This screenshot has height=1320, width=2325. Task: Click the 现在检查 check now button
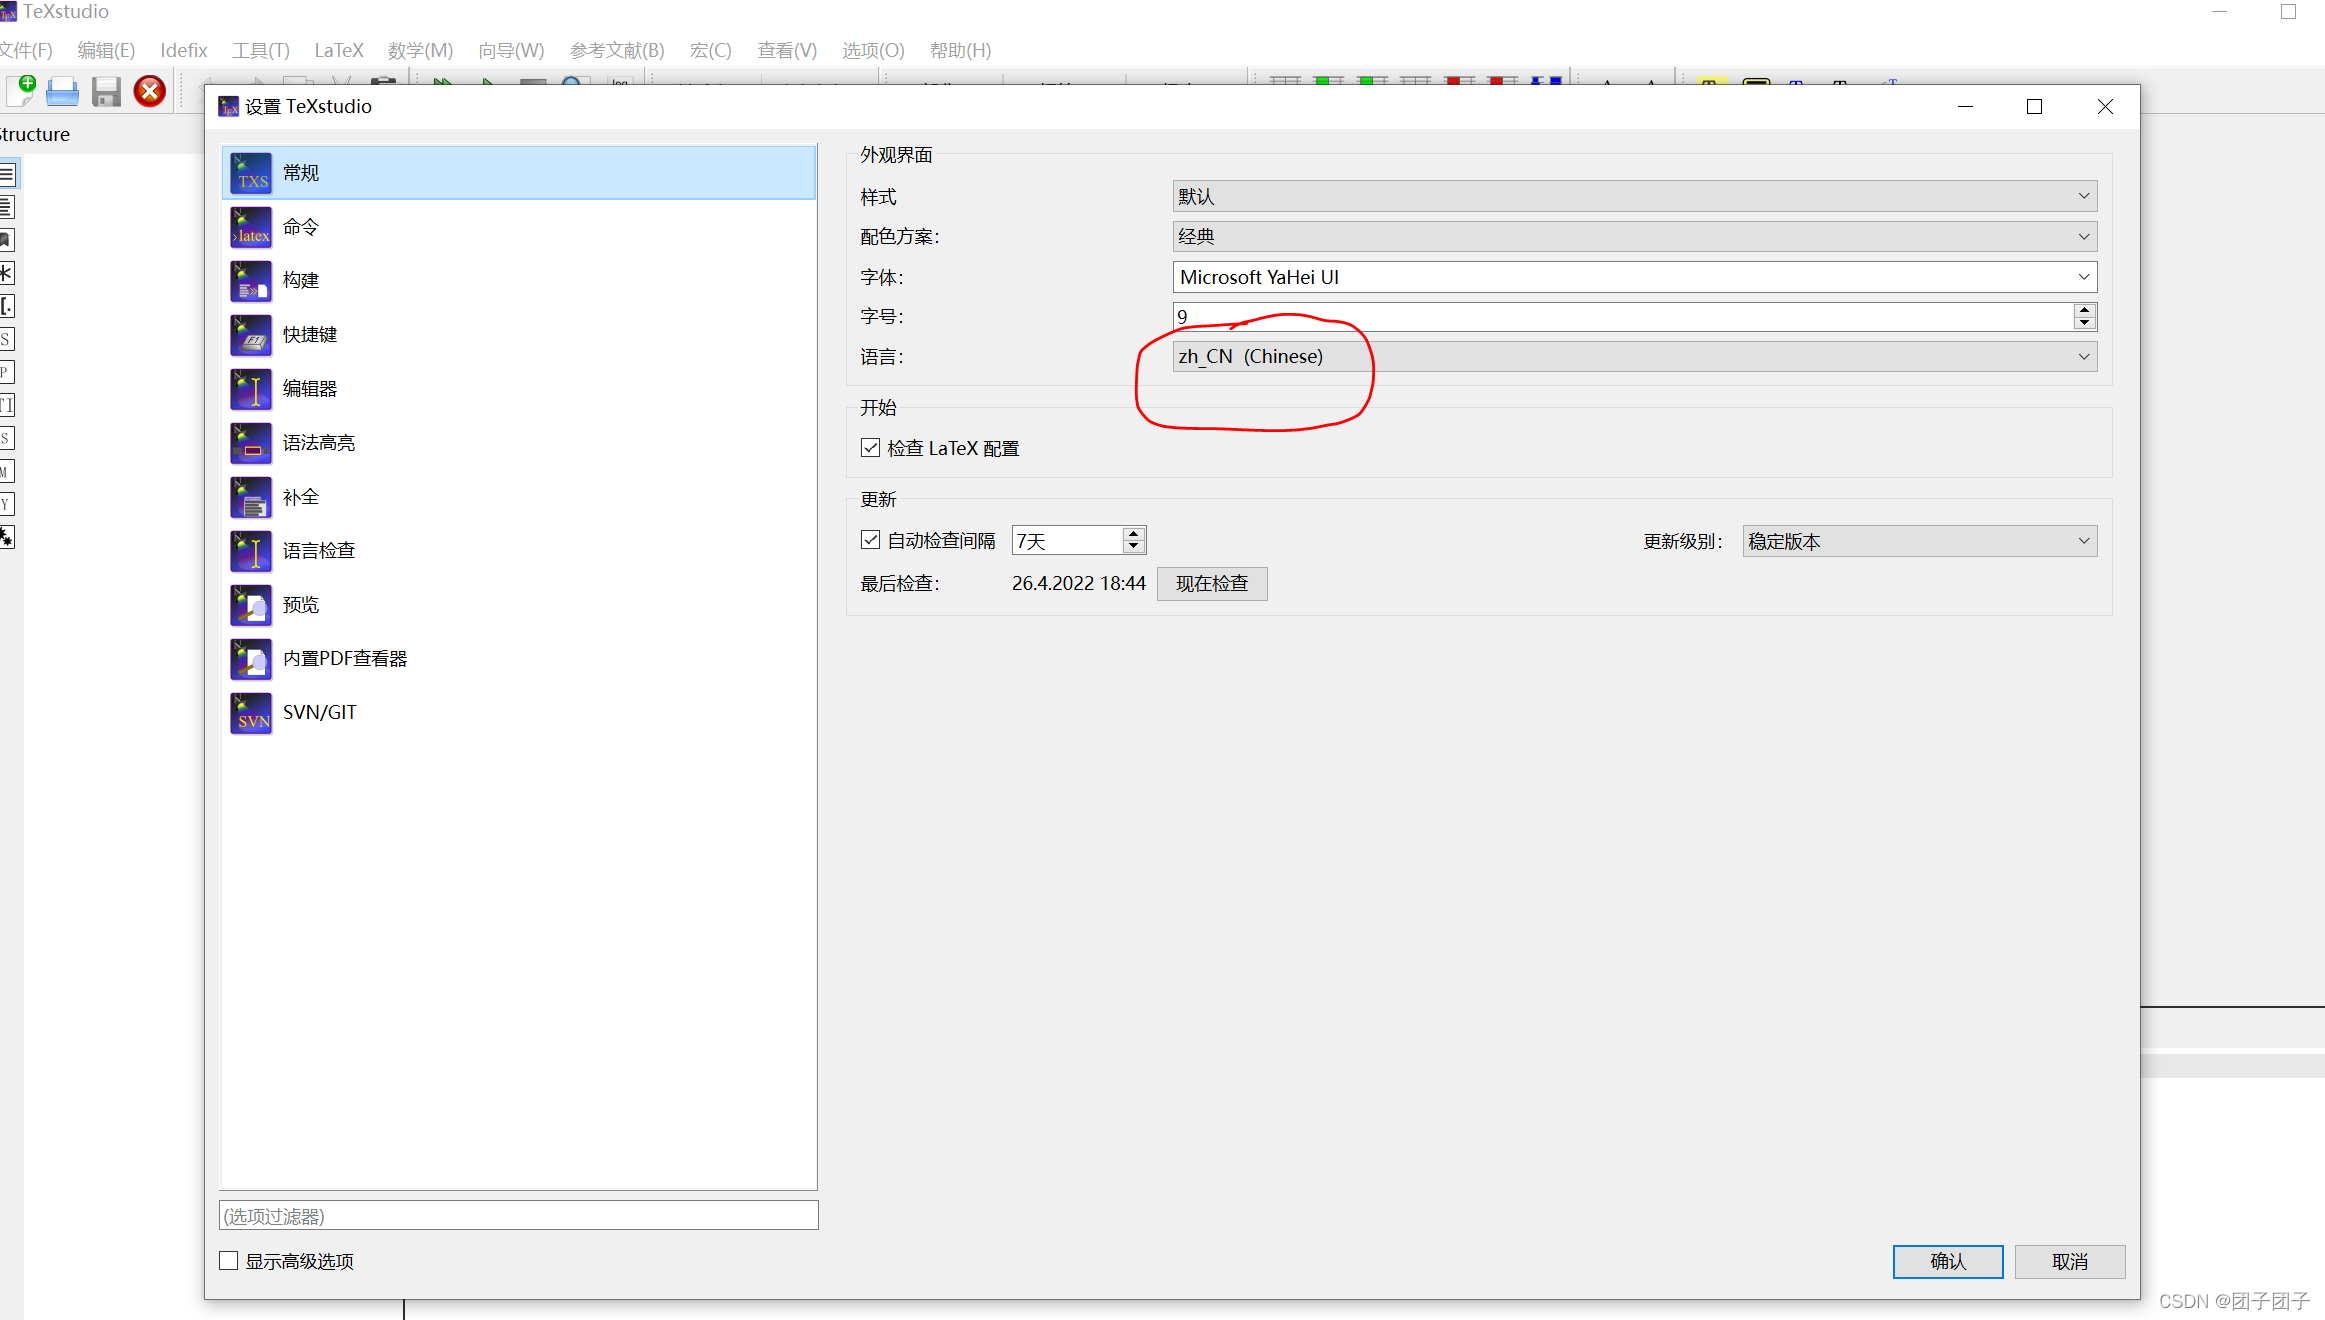coord(1212,583)
